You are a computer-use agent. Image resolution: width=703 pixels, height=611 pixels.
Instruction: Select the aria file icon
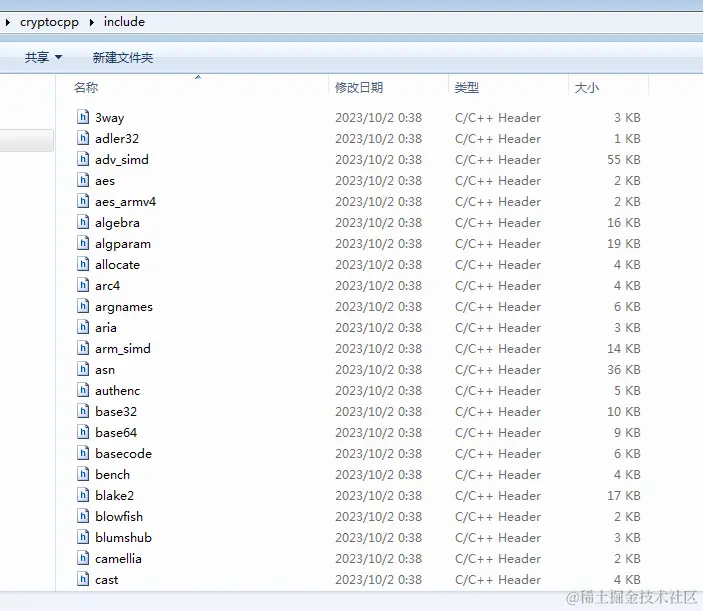(83, 327)
